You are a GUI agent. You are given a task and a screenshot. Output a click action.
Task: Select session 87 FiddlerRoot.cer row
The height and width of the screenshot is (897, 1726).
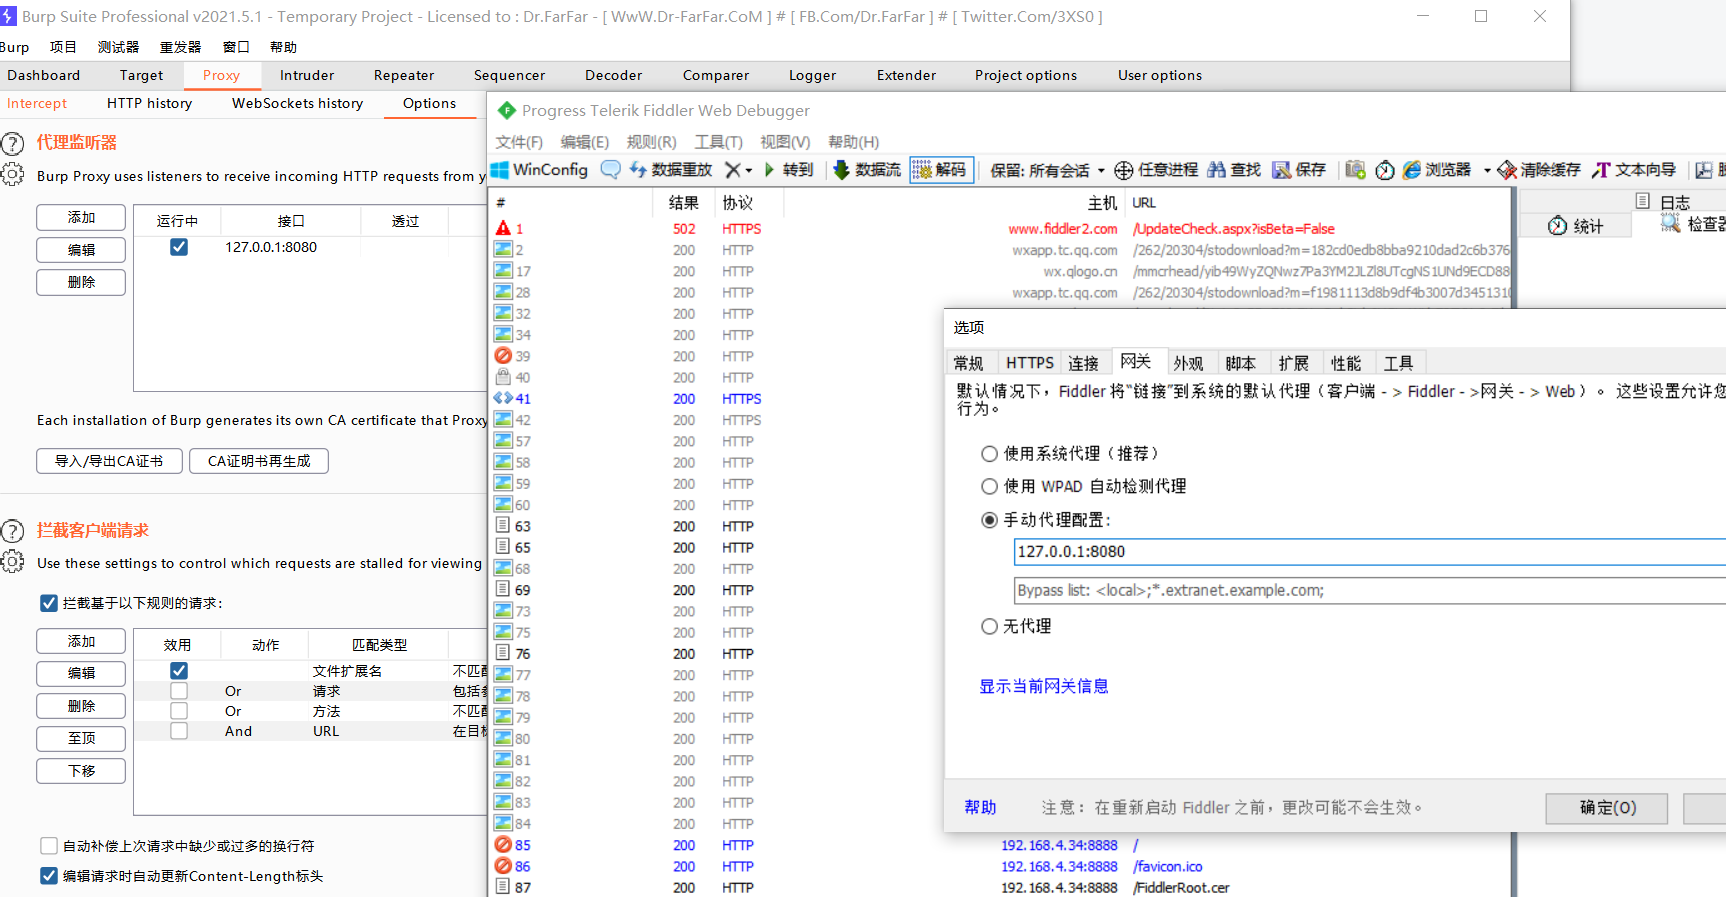1001,887
